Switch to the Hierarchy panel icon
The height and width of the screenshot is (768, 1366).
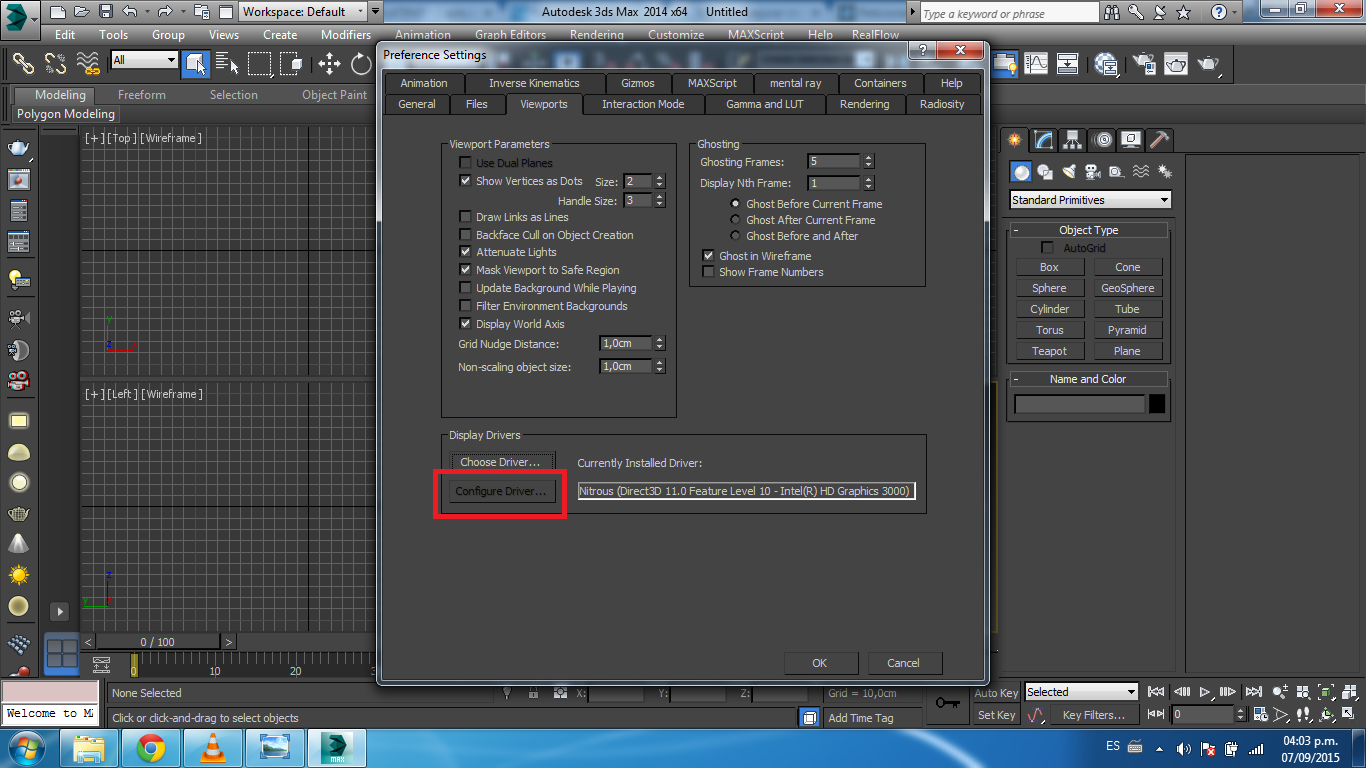coord(1073,139)
